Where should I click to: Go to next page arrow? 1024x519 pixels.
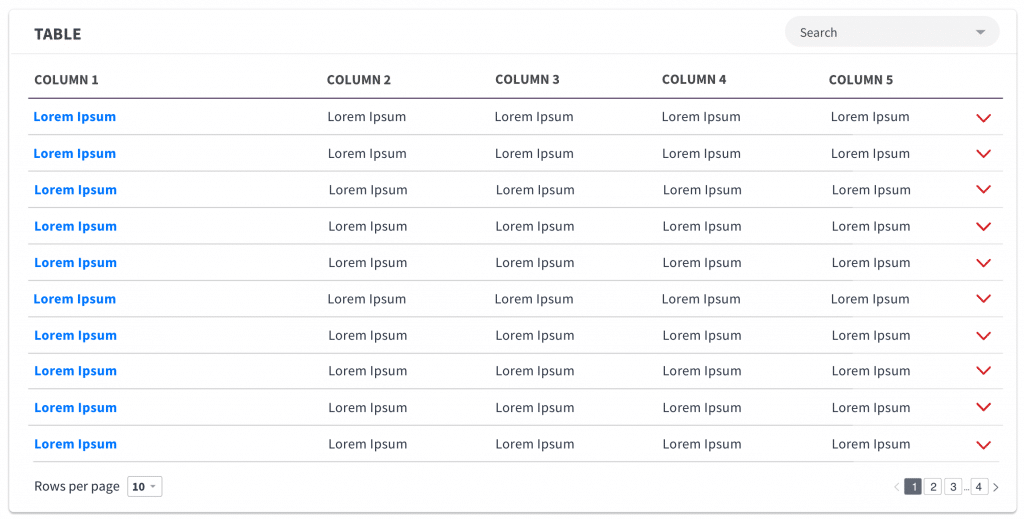coord(995,487)
